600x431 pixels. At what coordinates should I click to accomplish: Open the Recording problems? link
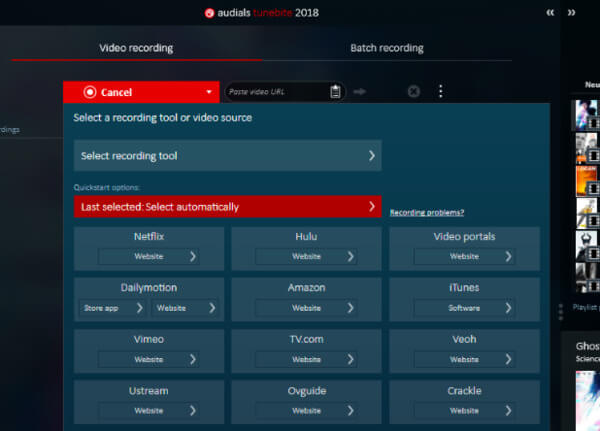pos(427,212)
